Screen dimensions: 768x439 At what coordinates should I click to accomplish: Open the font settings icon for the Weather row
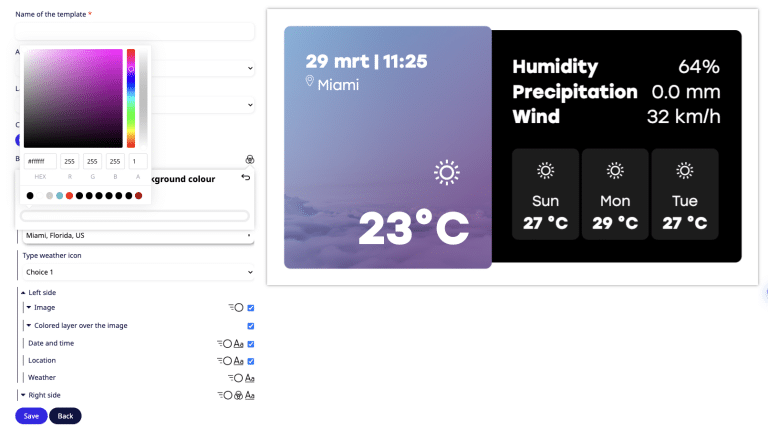click(250, 378)
